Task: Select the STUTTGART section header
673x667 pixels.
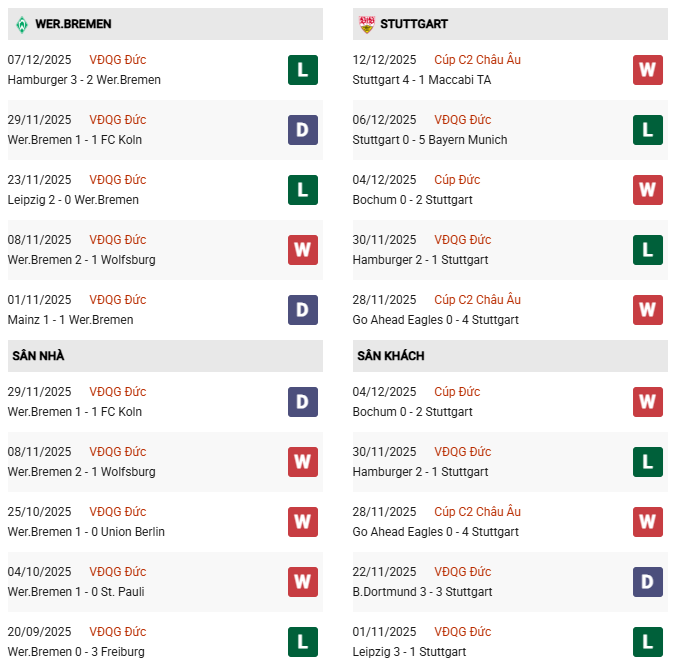Action: 414,23
